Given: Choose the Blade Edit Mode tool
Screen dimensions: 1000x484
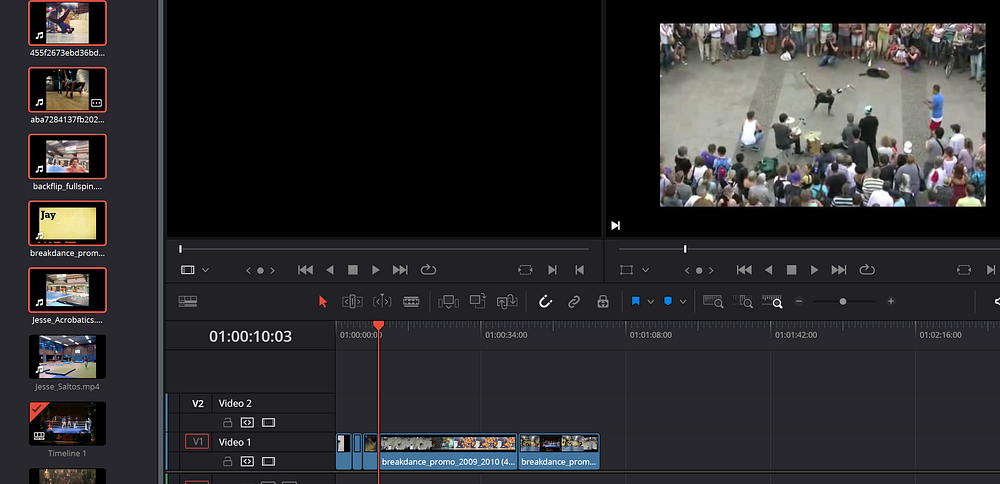Looking at the screenshot, I should point(411,301).
